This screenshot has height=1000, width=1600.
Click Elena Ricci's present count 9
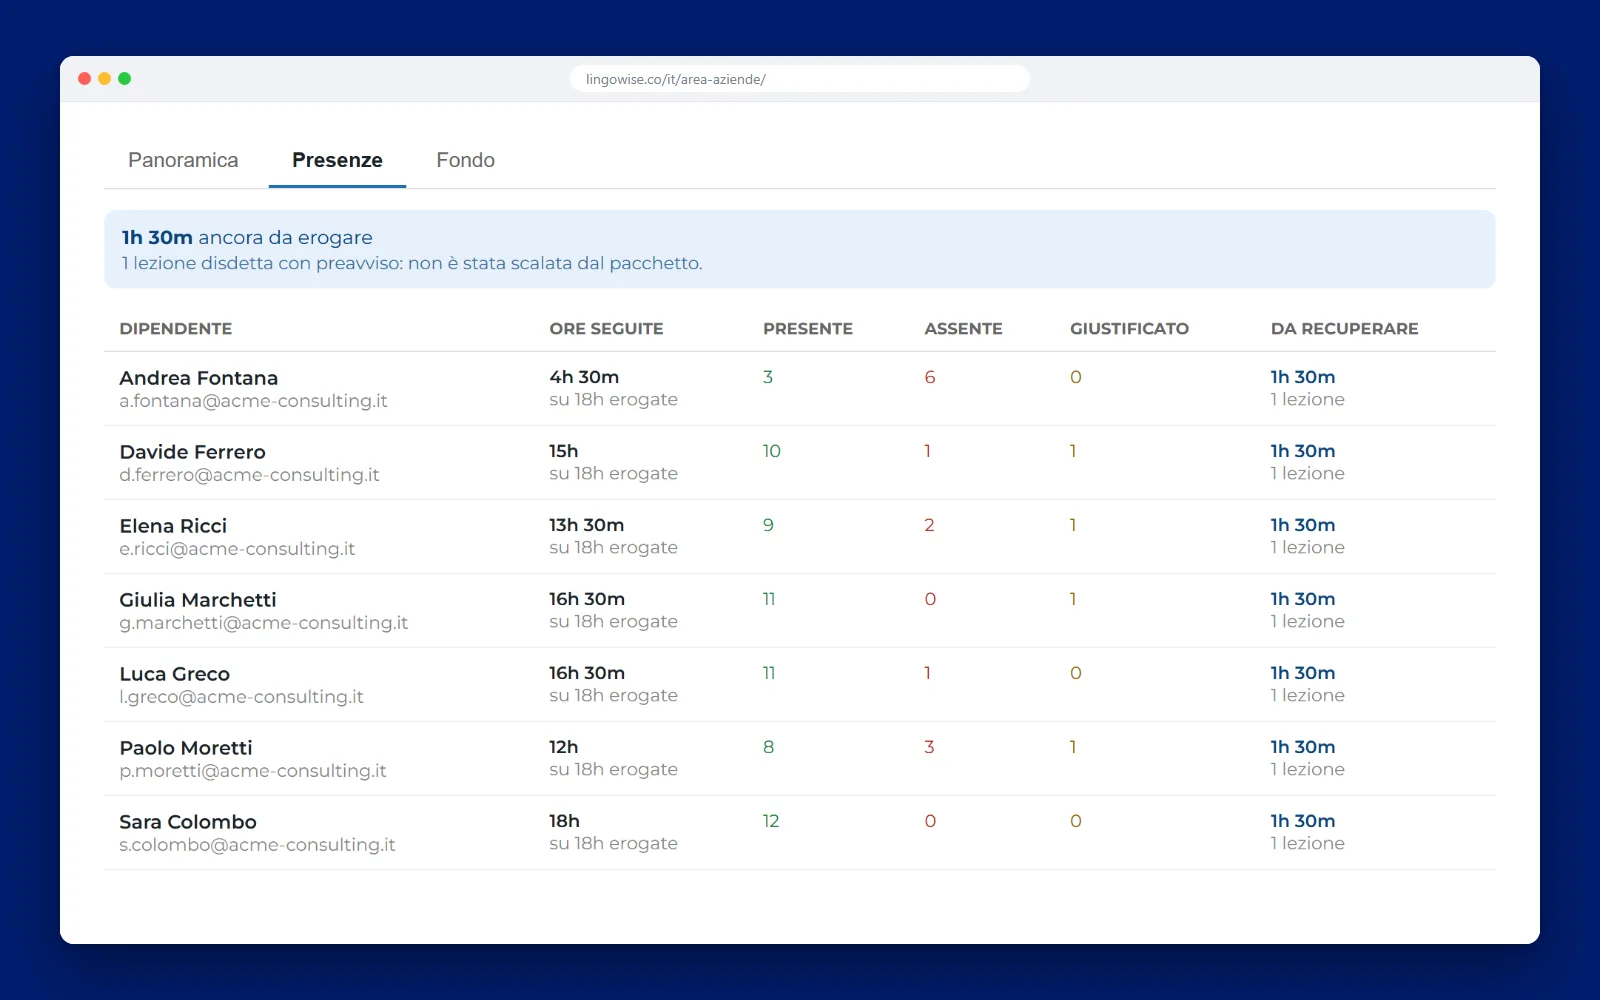coord(768,525)
